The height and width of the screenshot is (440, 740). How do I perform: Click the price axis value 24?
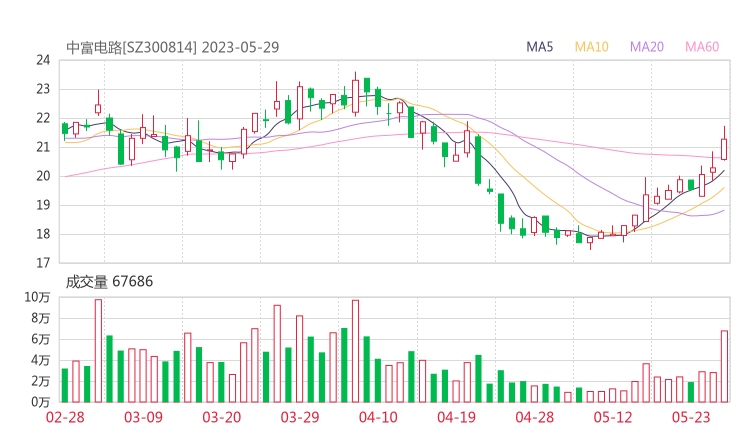42,60
